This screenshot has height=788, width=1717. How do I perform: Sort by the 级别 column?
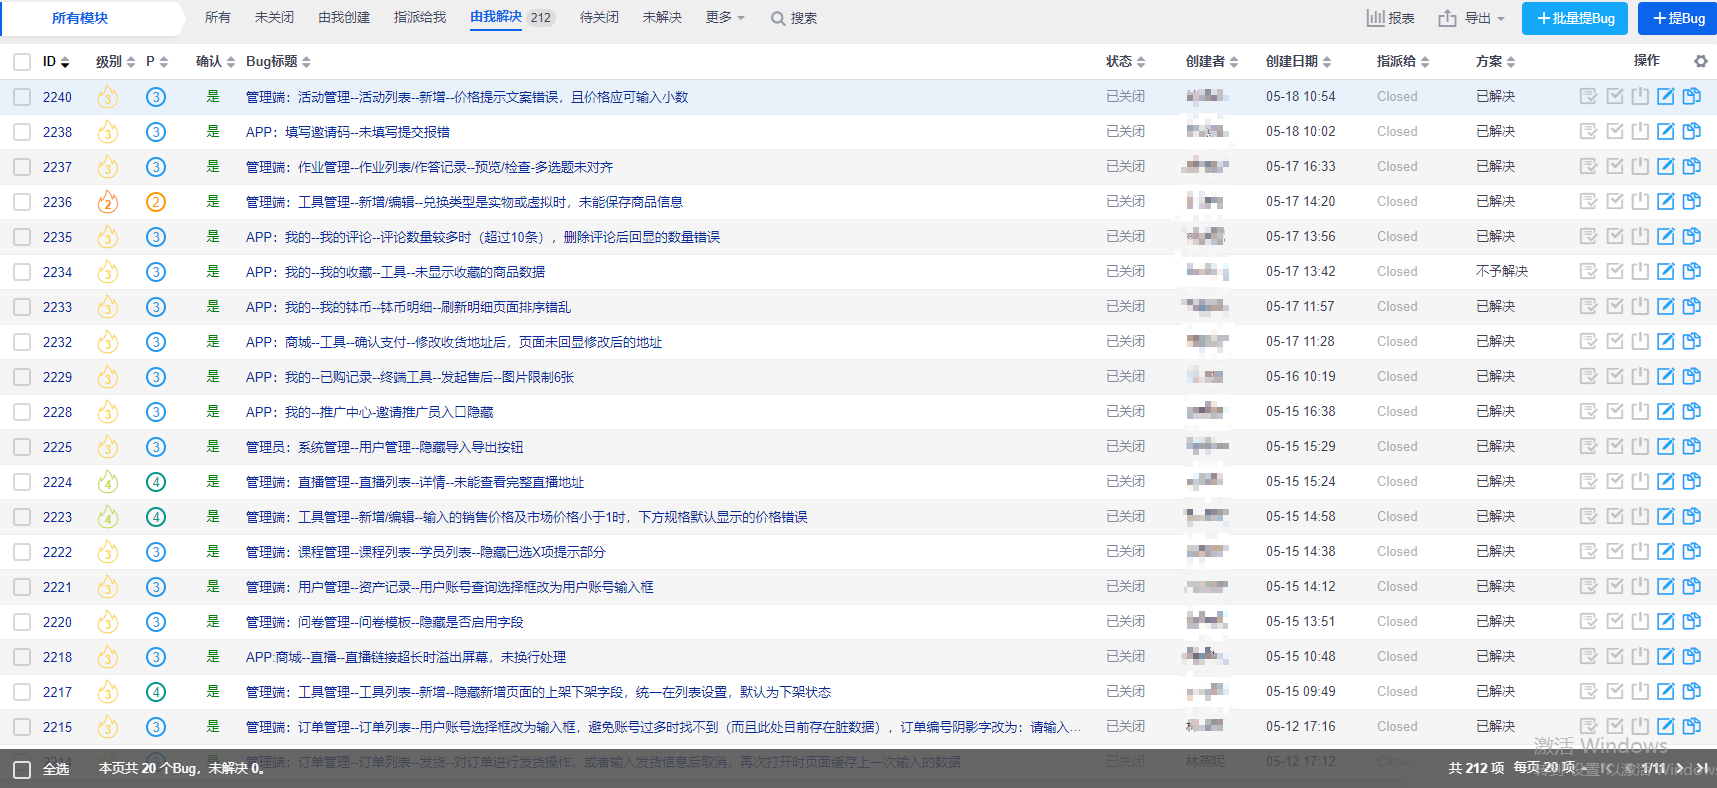115,62
